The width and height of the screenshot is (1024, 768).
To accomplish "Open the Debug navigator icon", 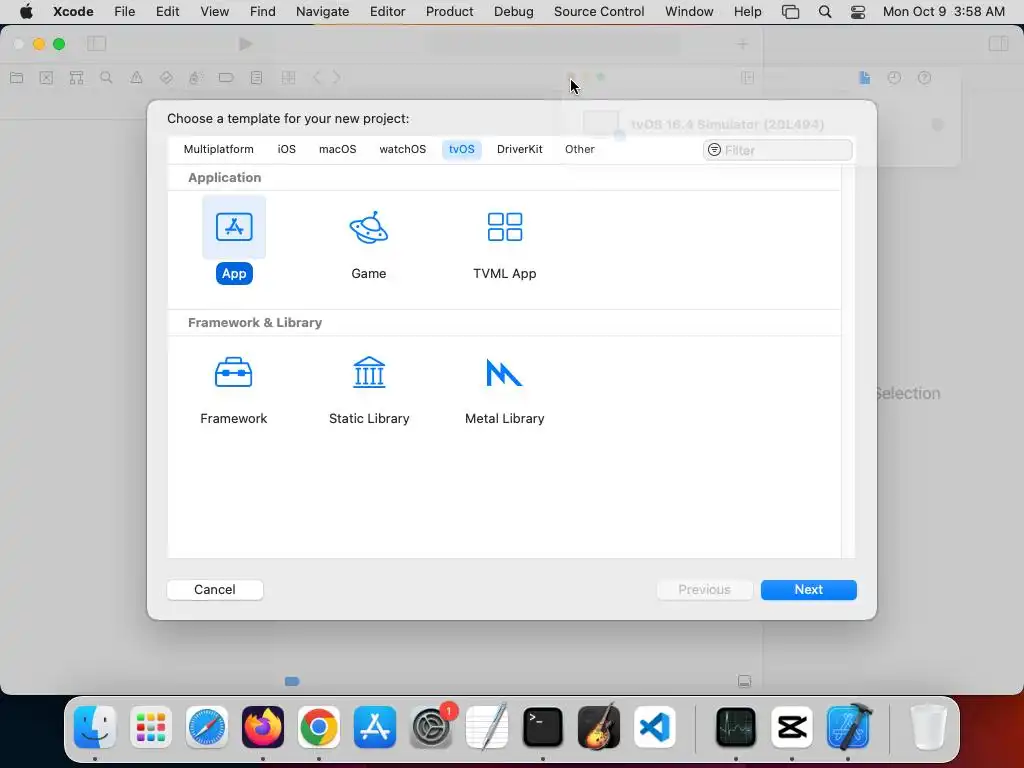I will [195, 78].
